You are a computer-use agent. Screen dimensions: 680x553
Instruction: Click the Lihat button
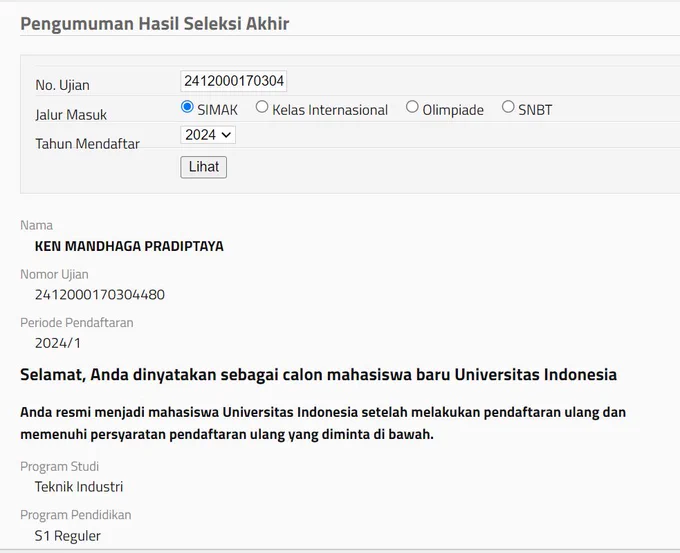tap(203, 167)
